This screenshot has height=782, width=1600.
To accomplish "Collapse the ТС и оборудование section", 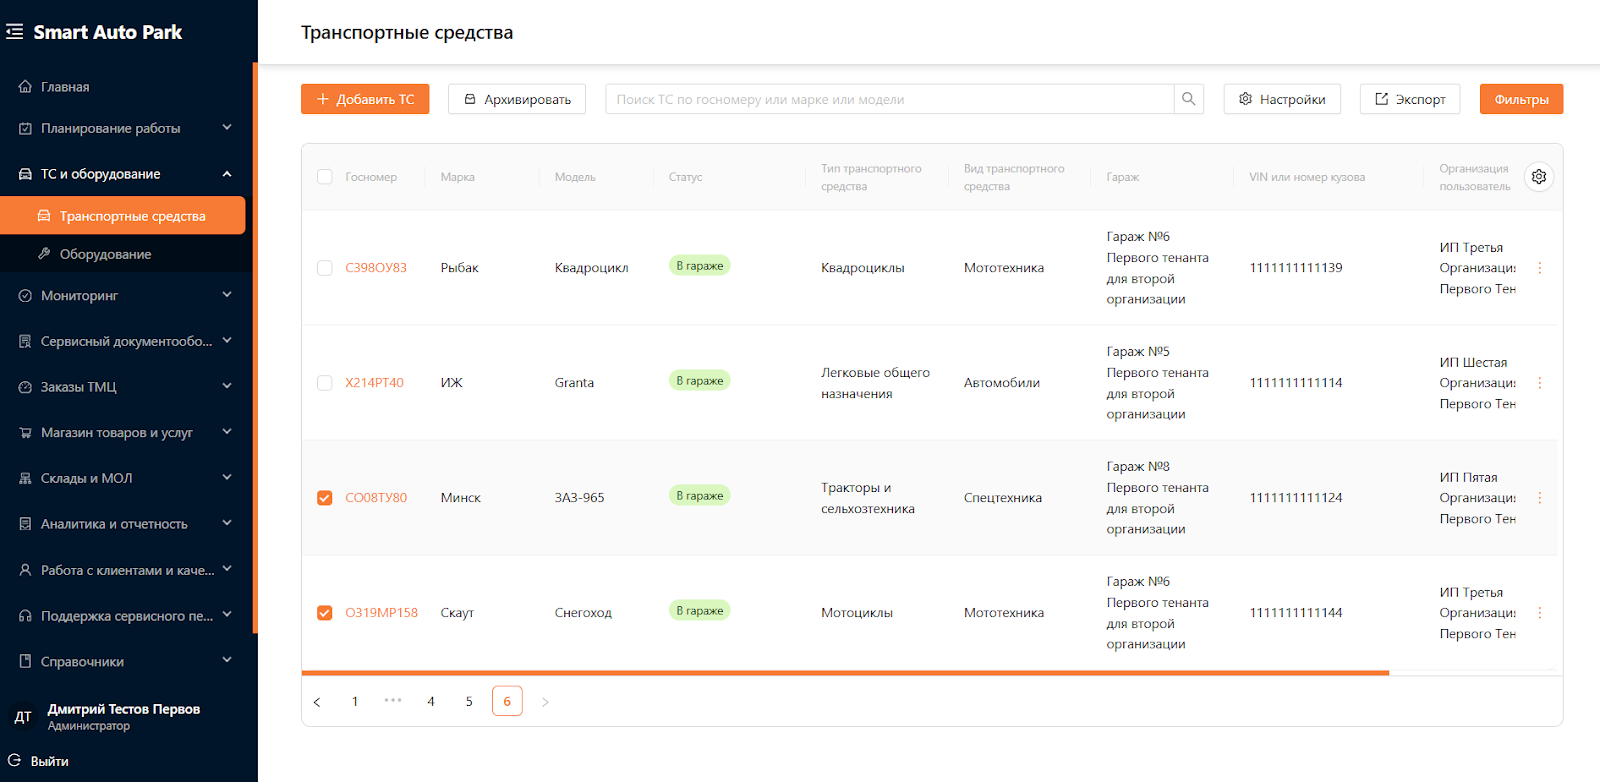I will pyautogui.click(x=227, y=174).
